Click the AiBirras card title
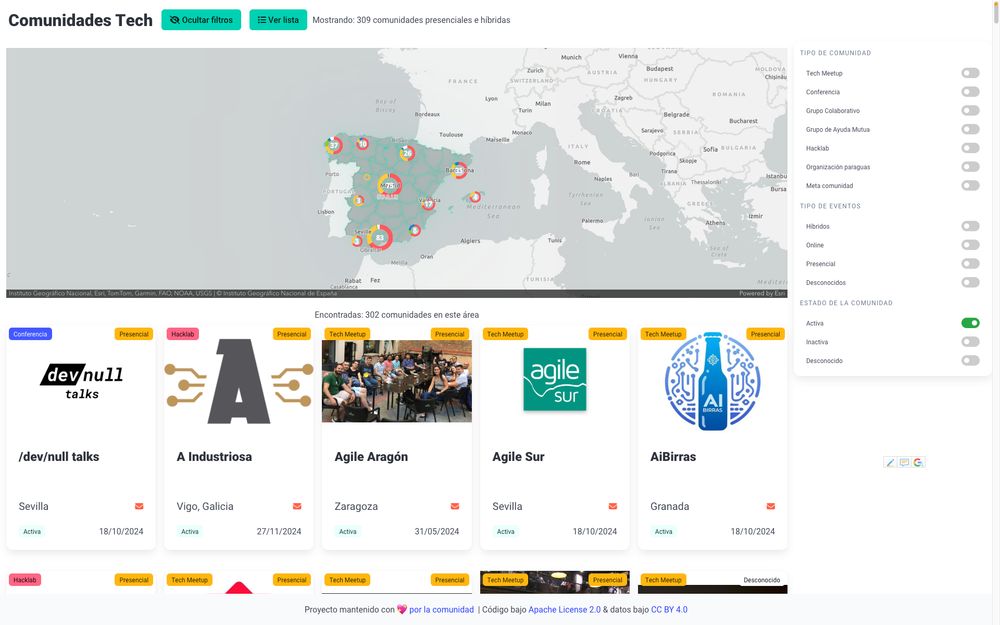This screenshot has width=1000, height=625. (673, 457)
